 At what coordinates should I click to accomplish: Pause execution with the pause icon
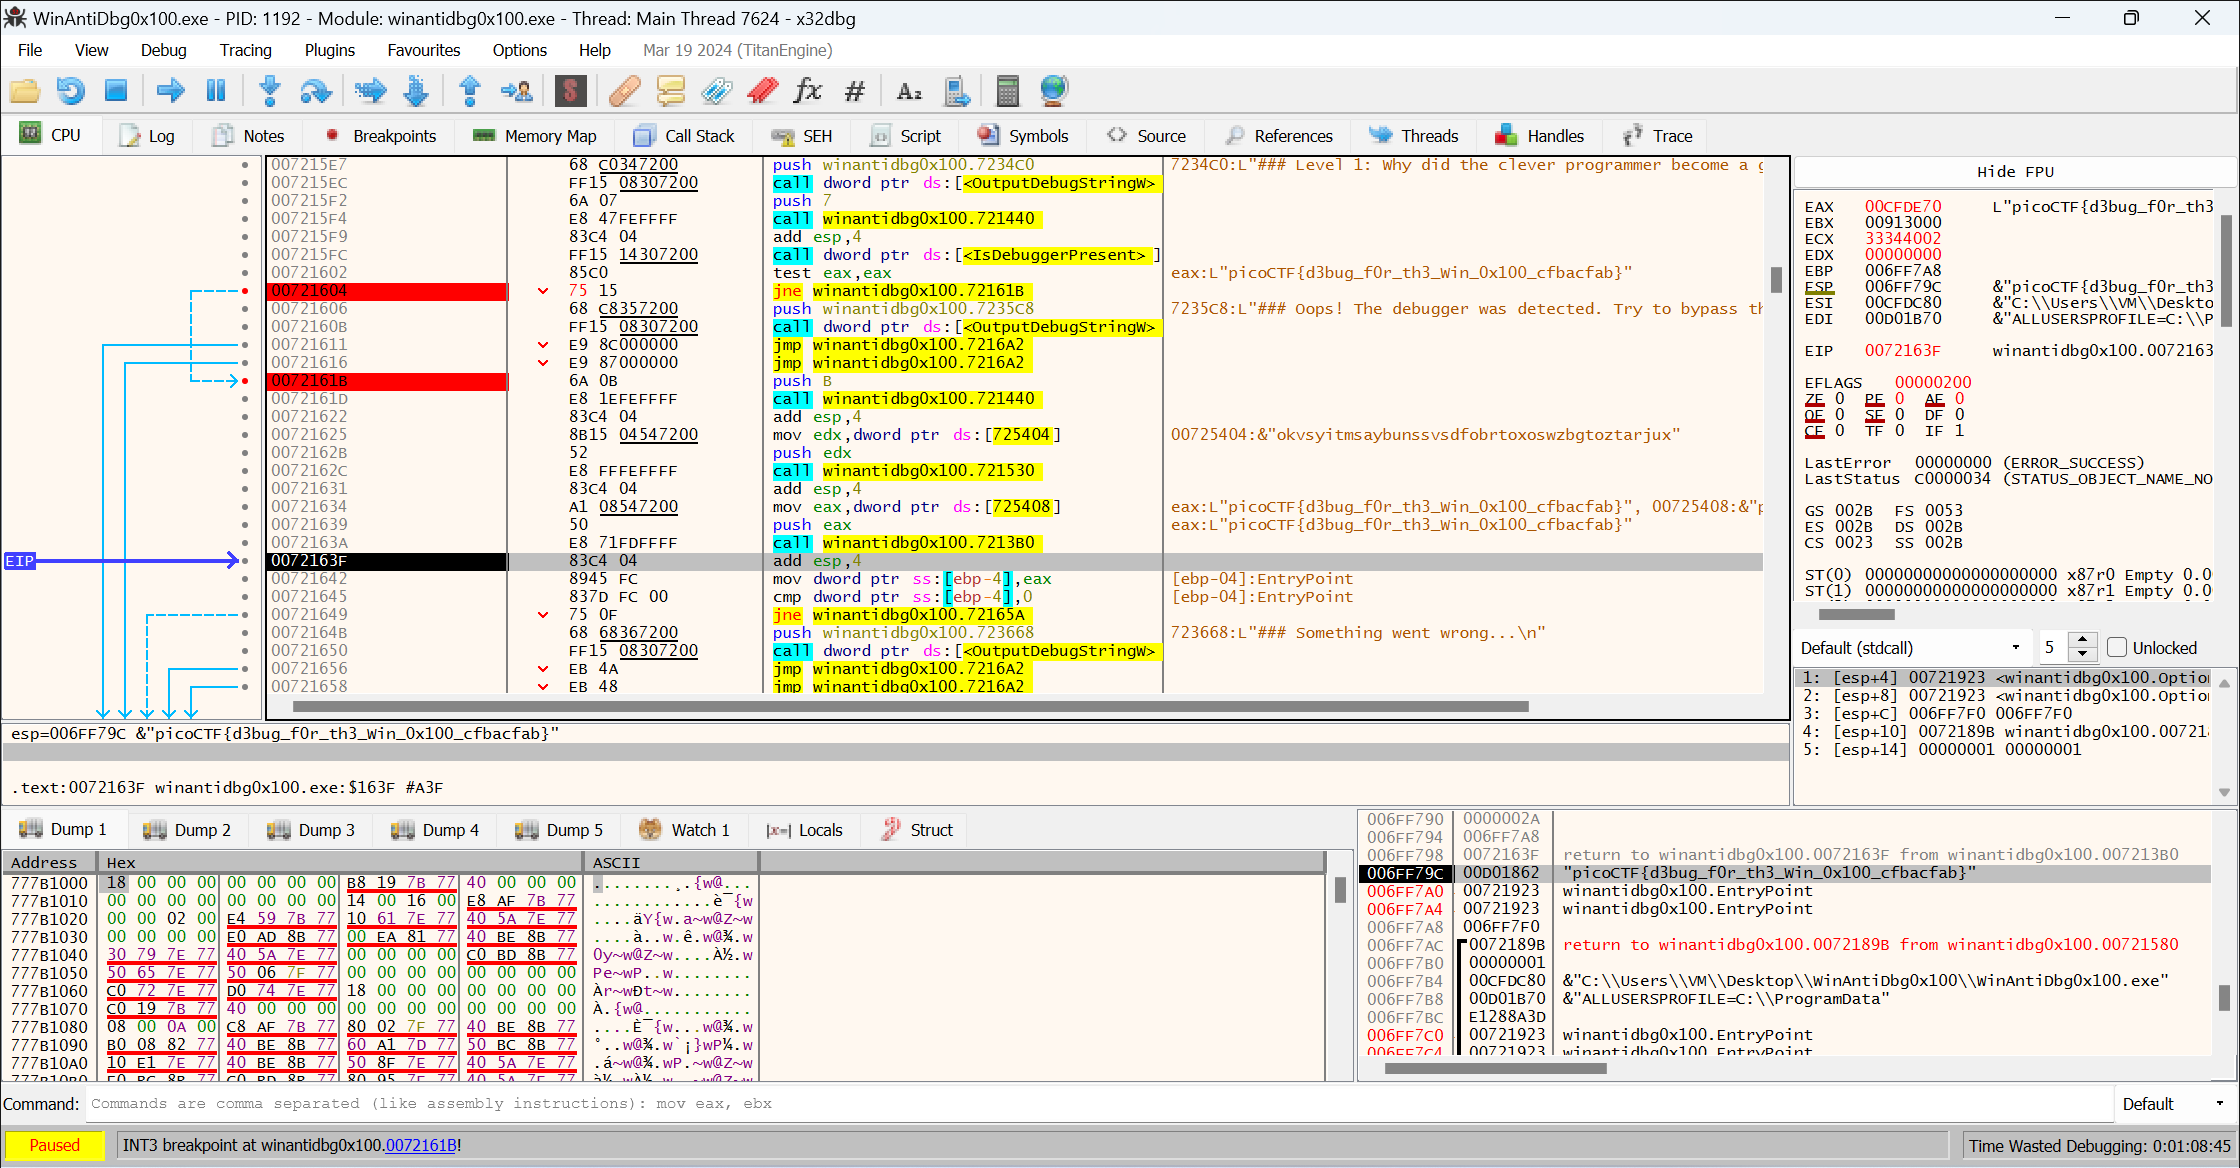(215, 91)
